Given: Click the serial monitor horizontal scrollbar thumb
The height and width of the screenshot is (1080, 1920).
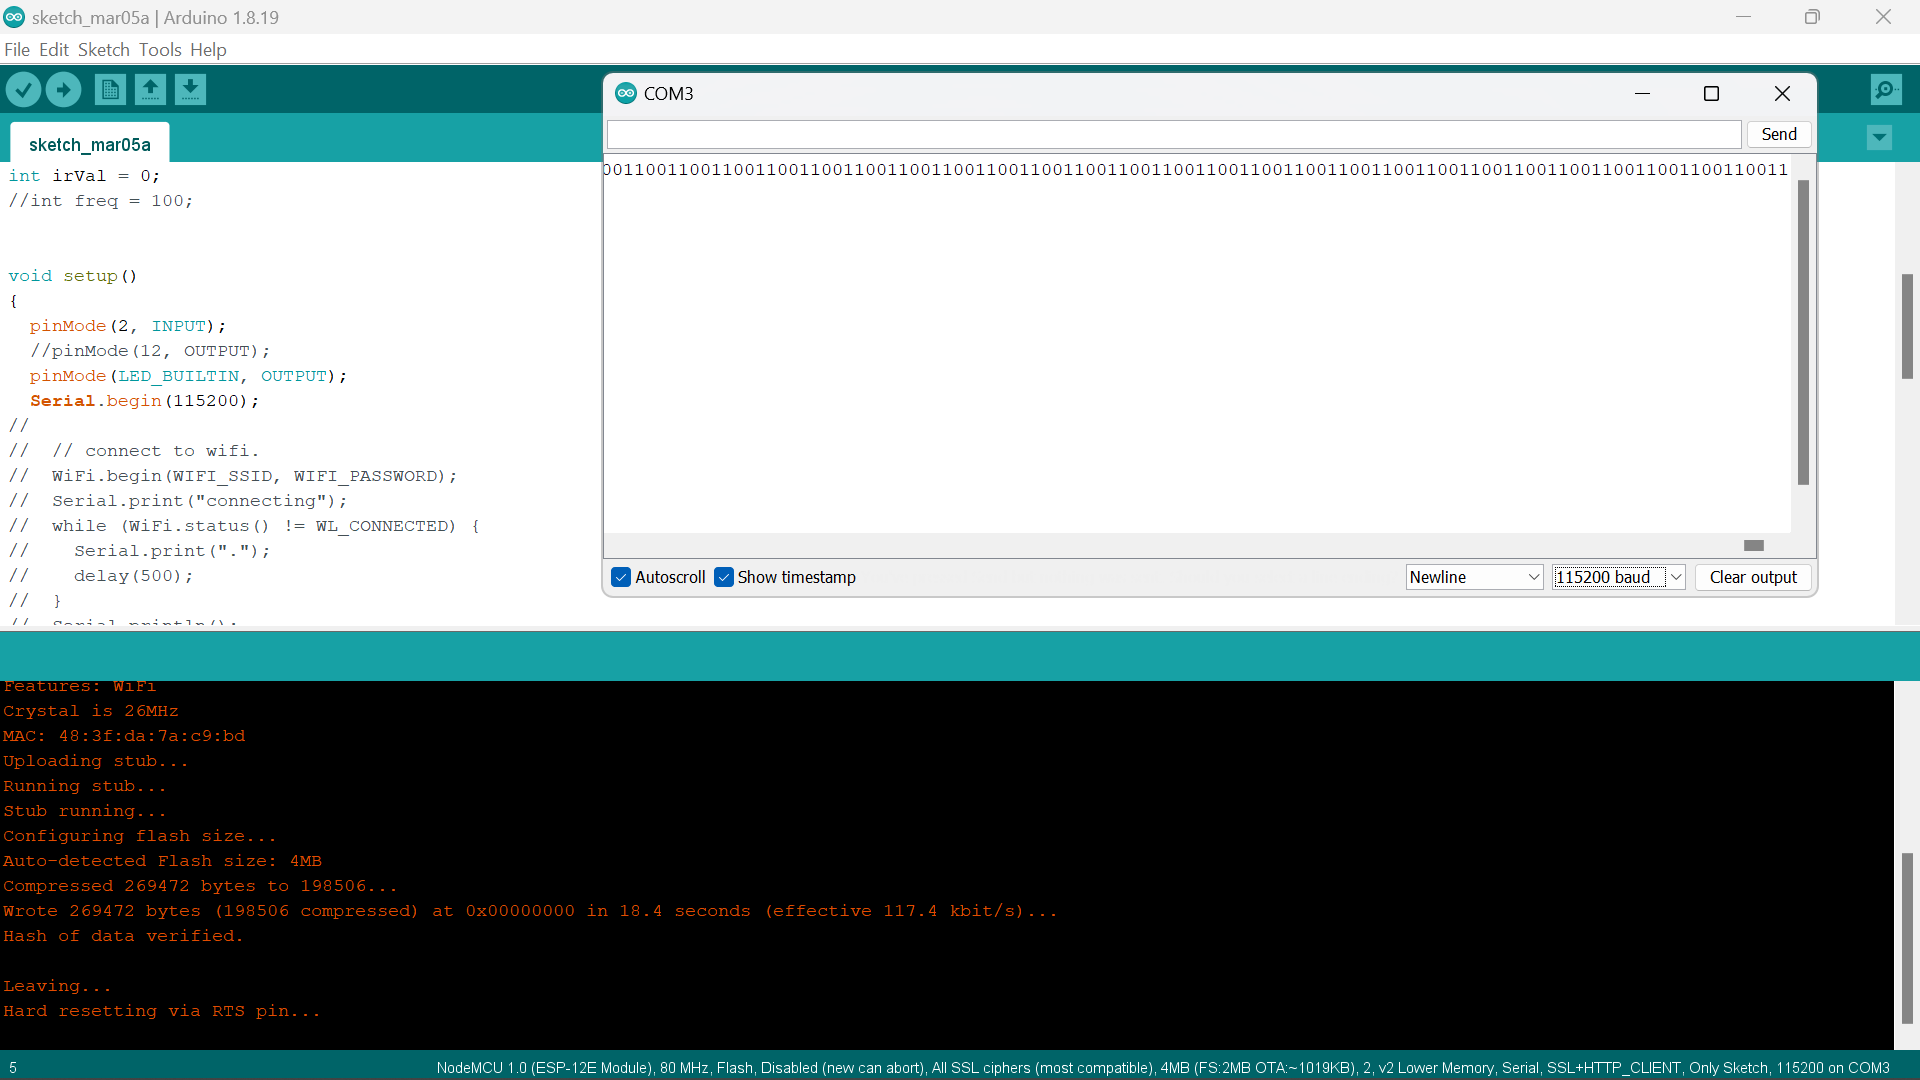Looking at the screenshot, I should 1753,545.
